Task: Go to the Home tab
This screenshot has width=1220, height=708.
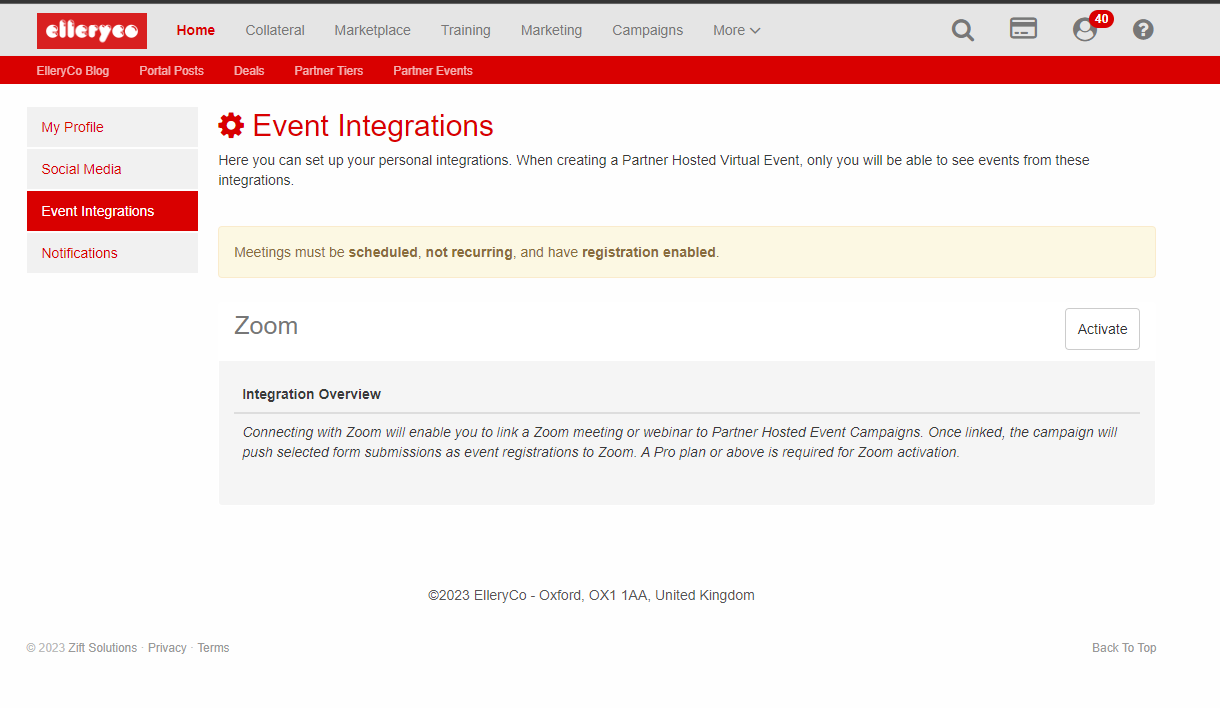Action: [x=196, y=30]
